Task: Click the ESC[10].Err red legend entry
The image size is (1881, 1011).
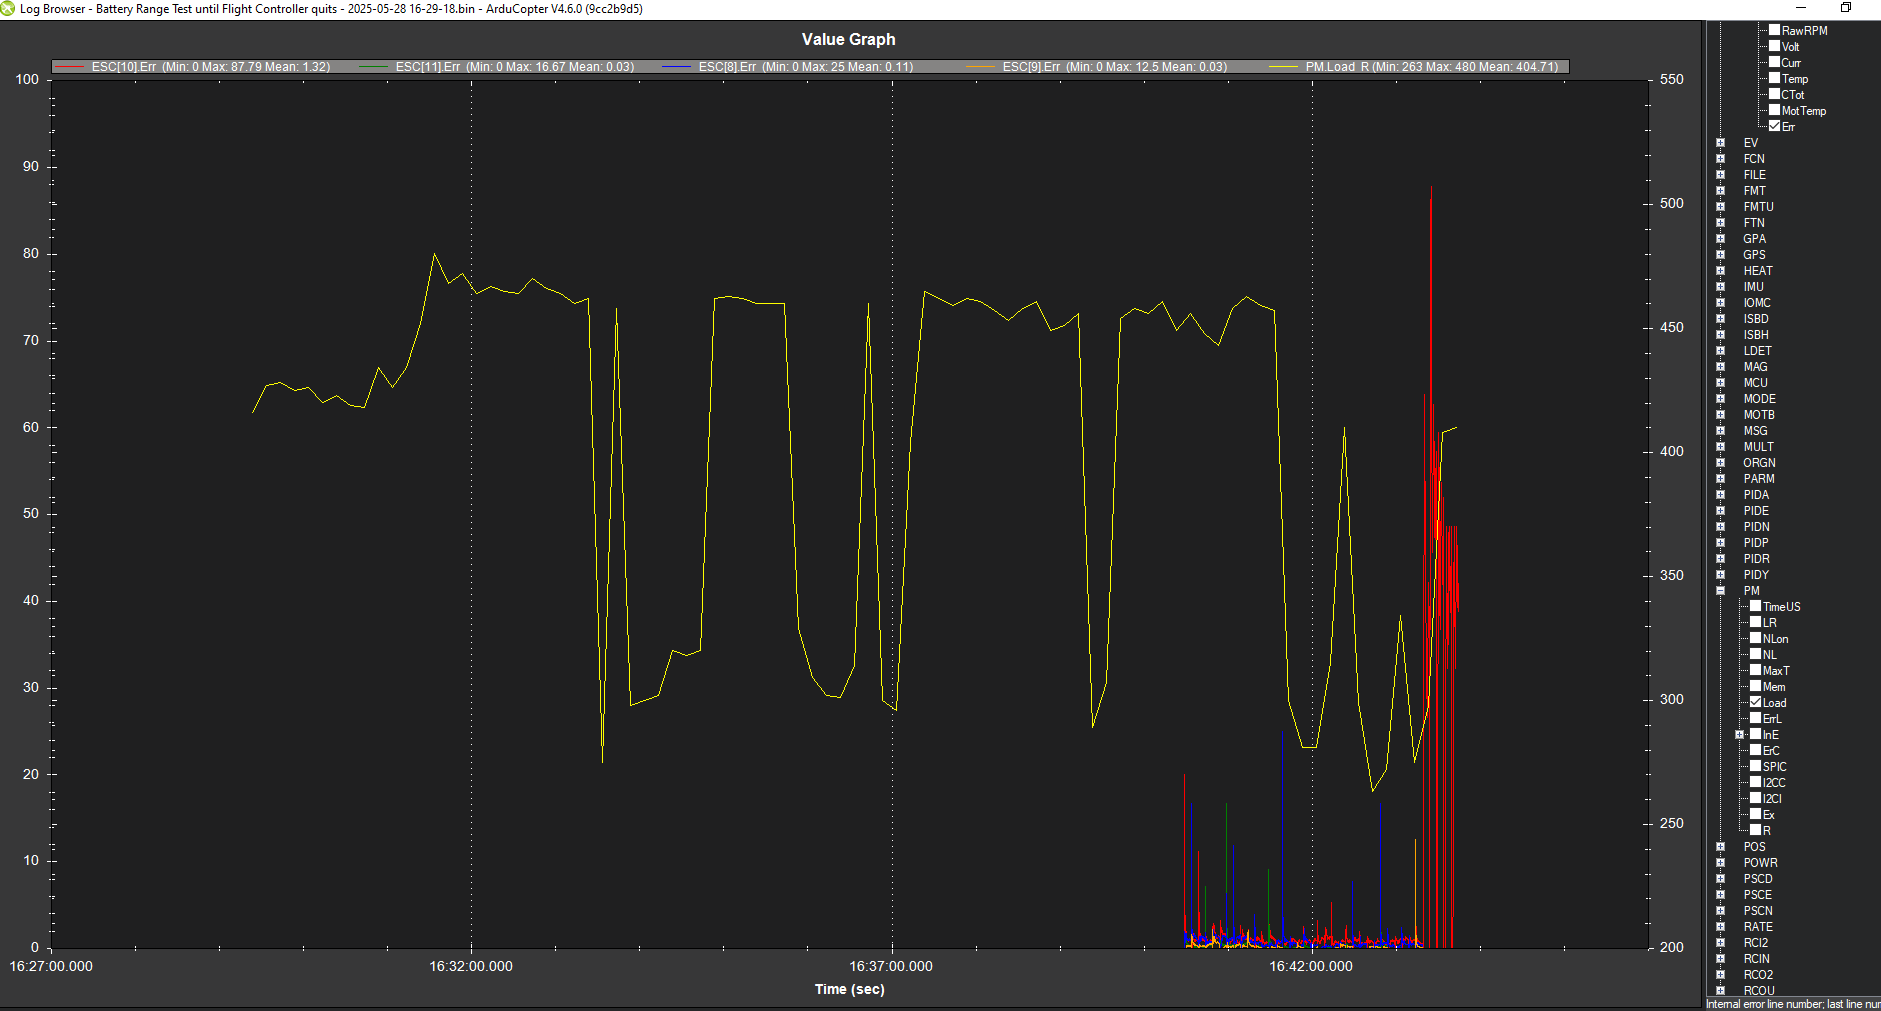Action: [192, 67]
